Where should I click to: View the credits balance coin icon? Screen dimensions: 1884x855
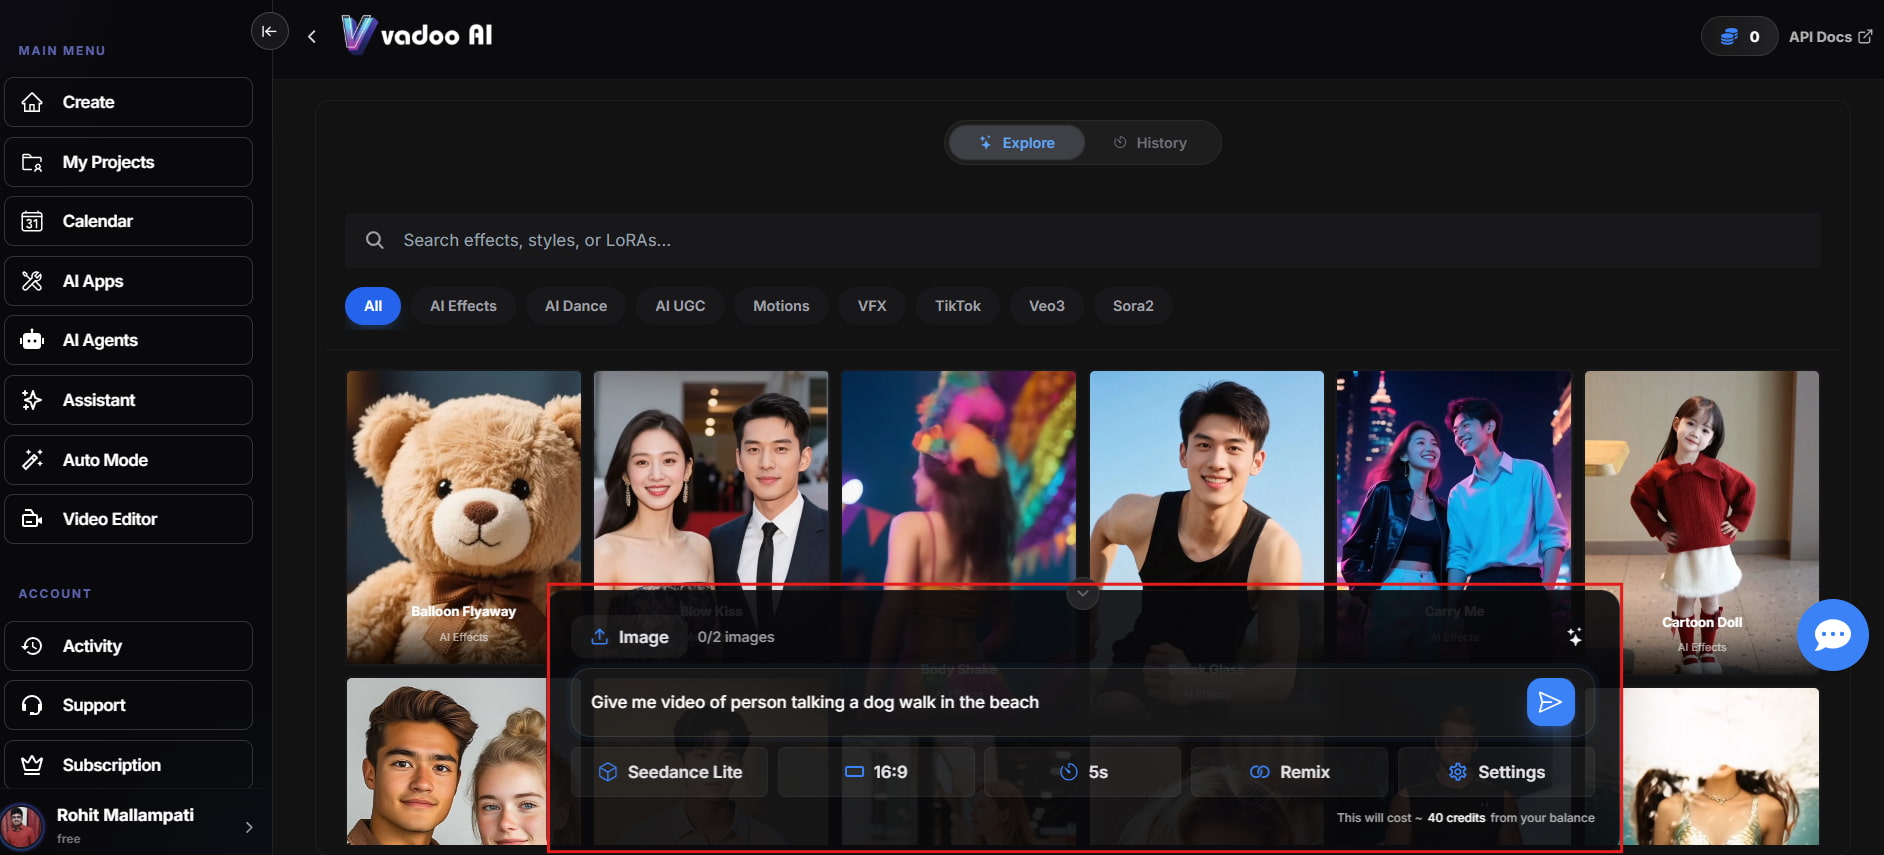[1729, 37]
